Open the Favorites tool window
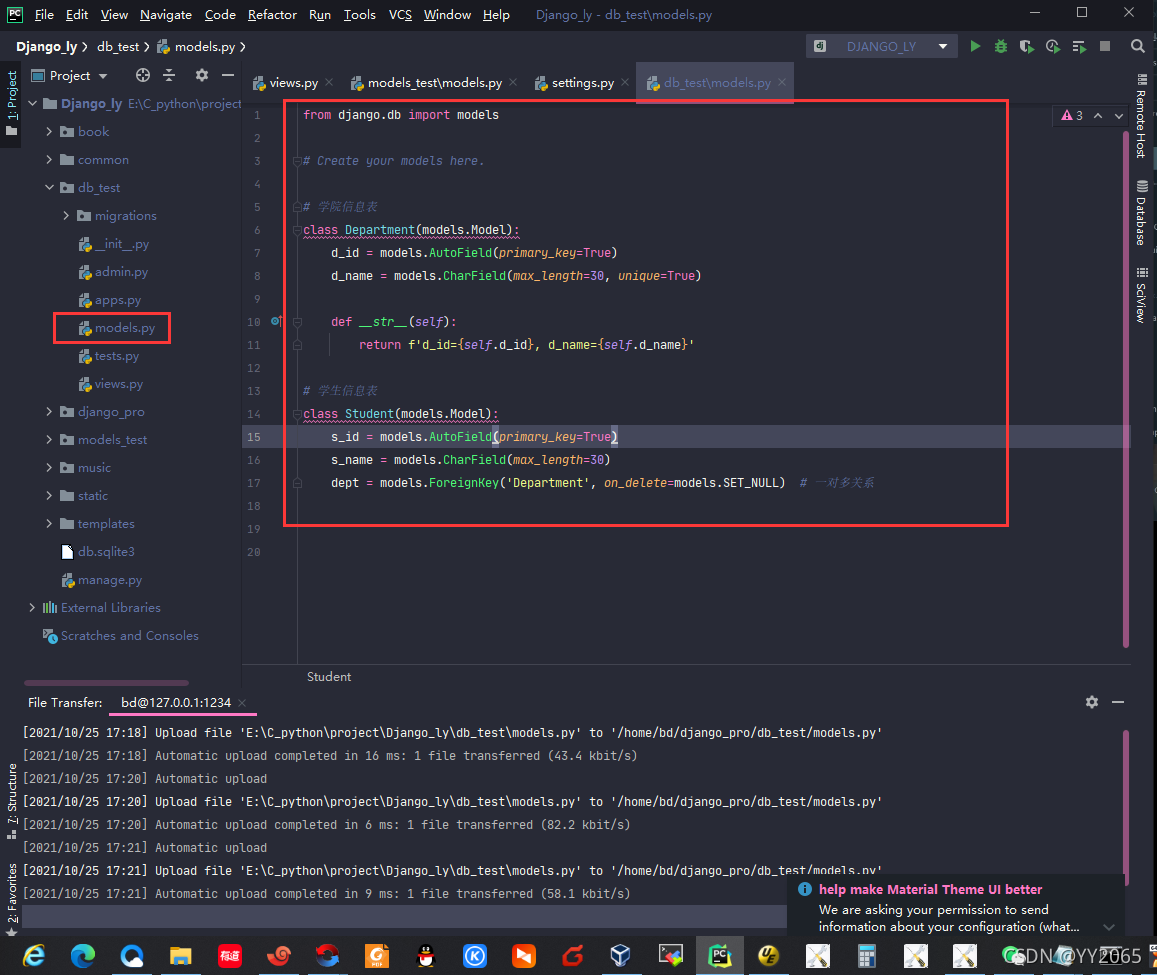The width and height of the screenshot is (1157, 975). pyautogui.click(x=12, y=899)
